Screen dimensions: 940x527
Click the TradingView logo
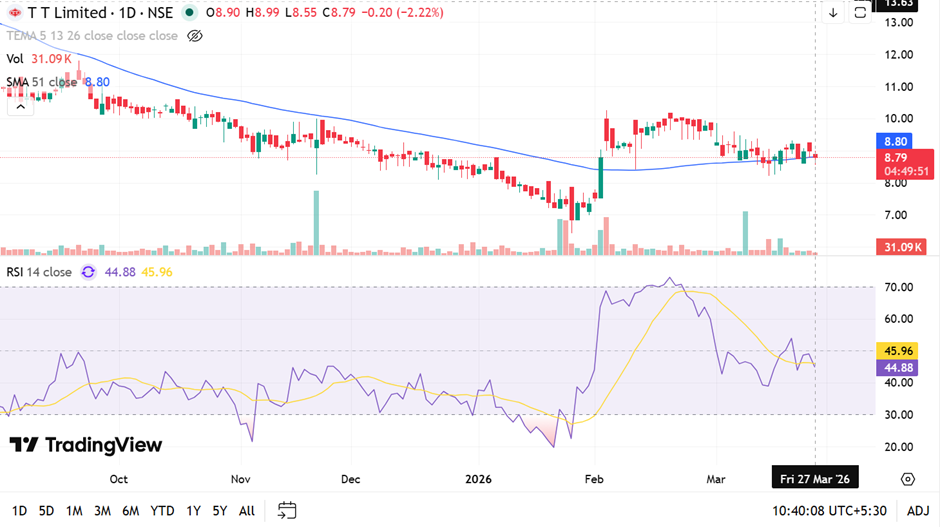click(x=86, y=445)
